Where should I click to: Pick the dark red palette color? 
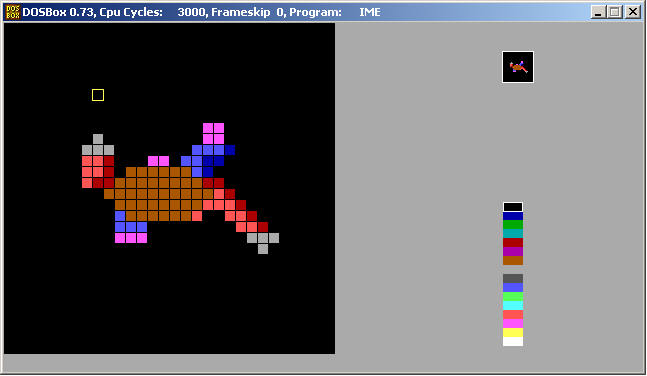coord(513,243)
